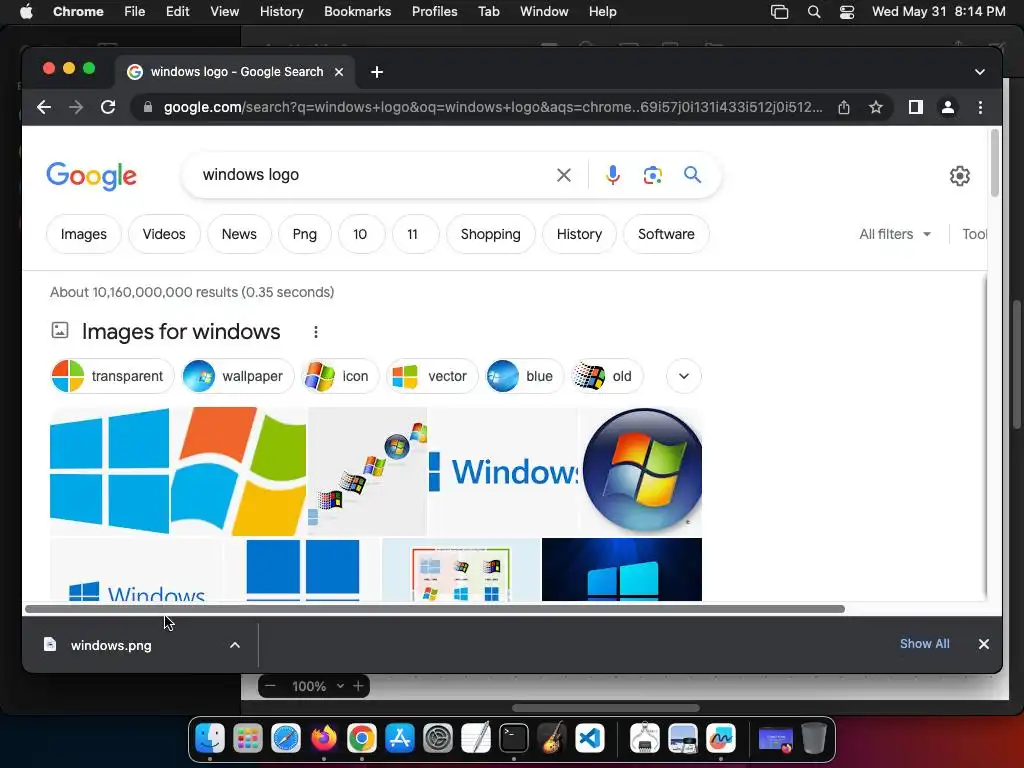Image resolution: width=1024 pixels, height=768 pixels.
Task: Open Finder from the Dock
Action: pos(210,739)
